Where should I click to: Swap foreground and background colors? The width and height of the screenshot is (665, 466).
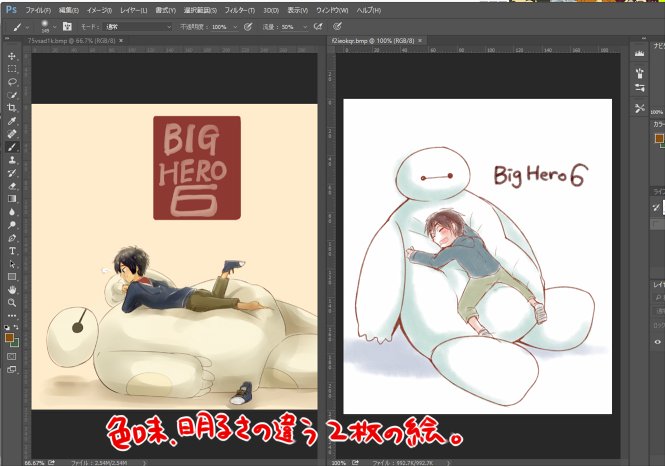(x=16, y=327)
